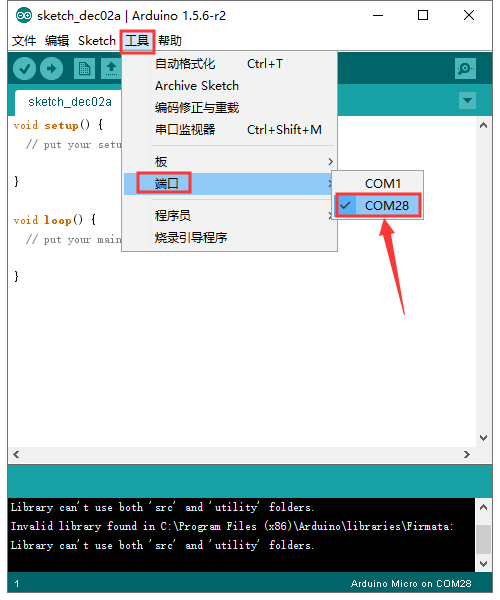The image size is (500, 600).
Task: Open the 帮助 menu
Action: point(170,41)
